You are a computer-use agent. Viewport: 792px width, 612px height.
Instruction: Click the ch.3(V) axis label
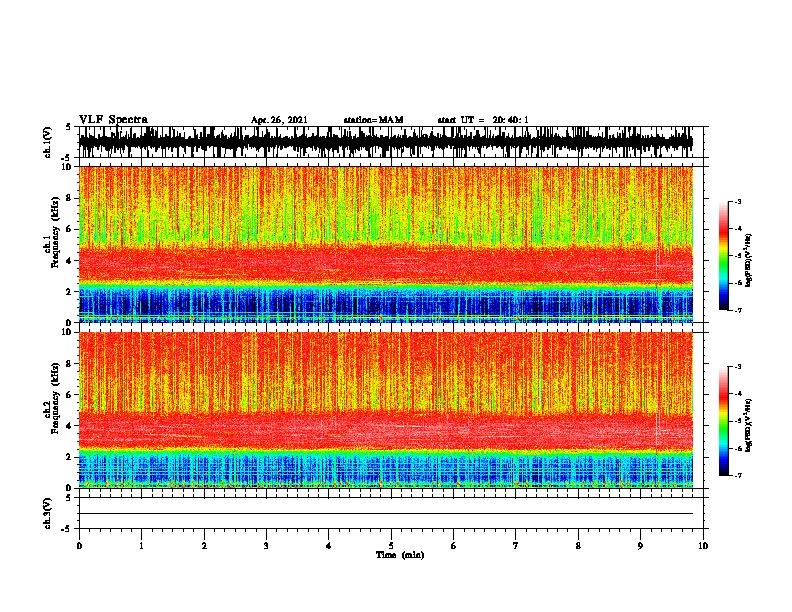(x=48, y=513)
